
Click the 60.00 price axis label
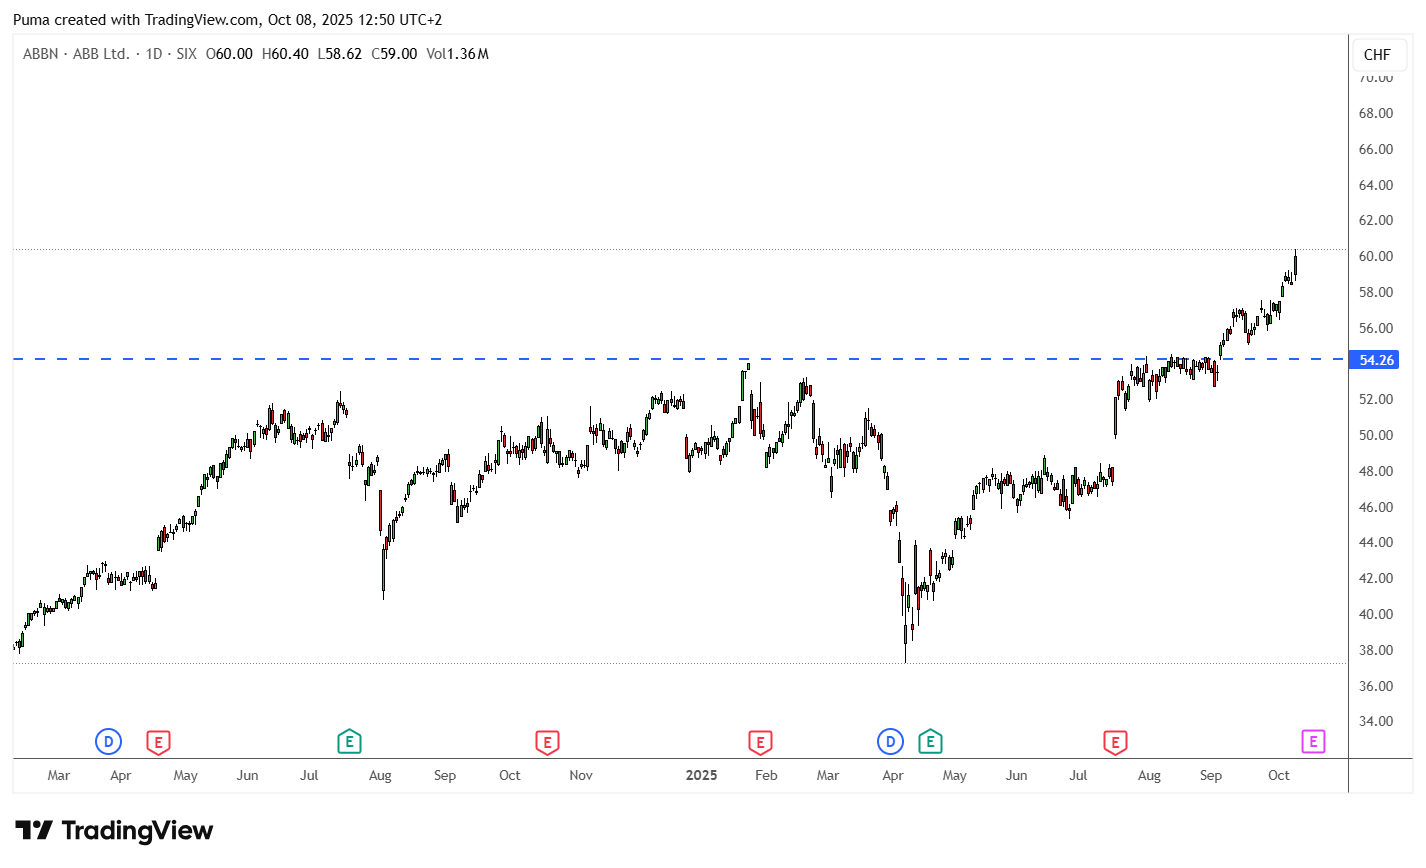pos(1376,256)
